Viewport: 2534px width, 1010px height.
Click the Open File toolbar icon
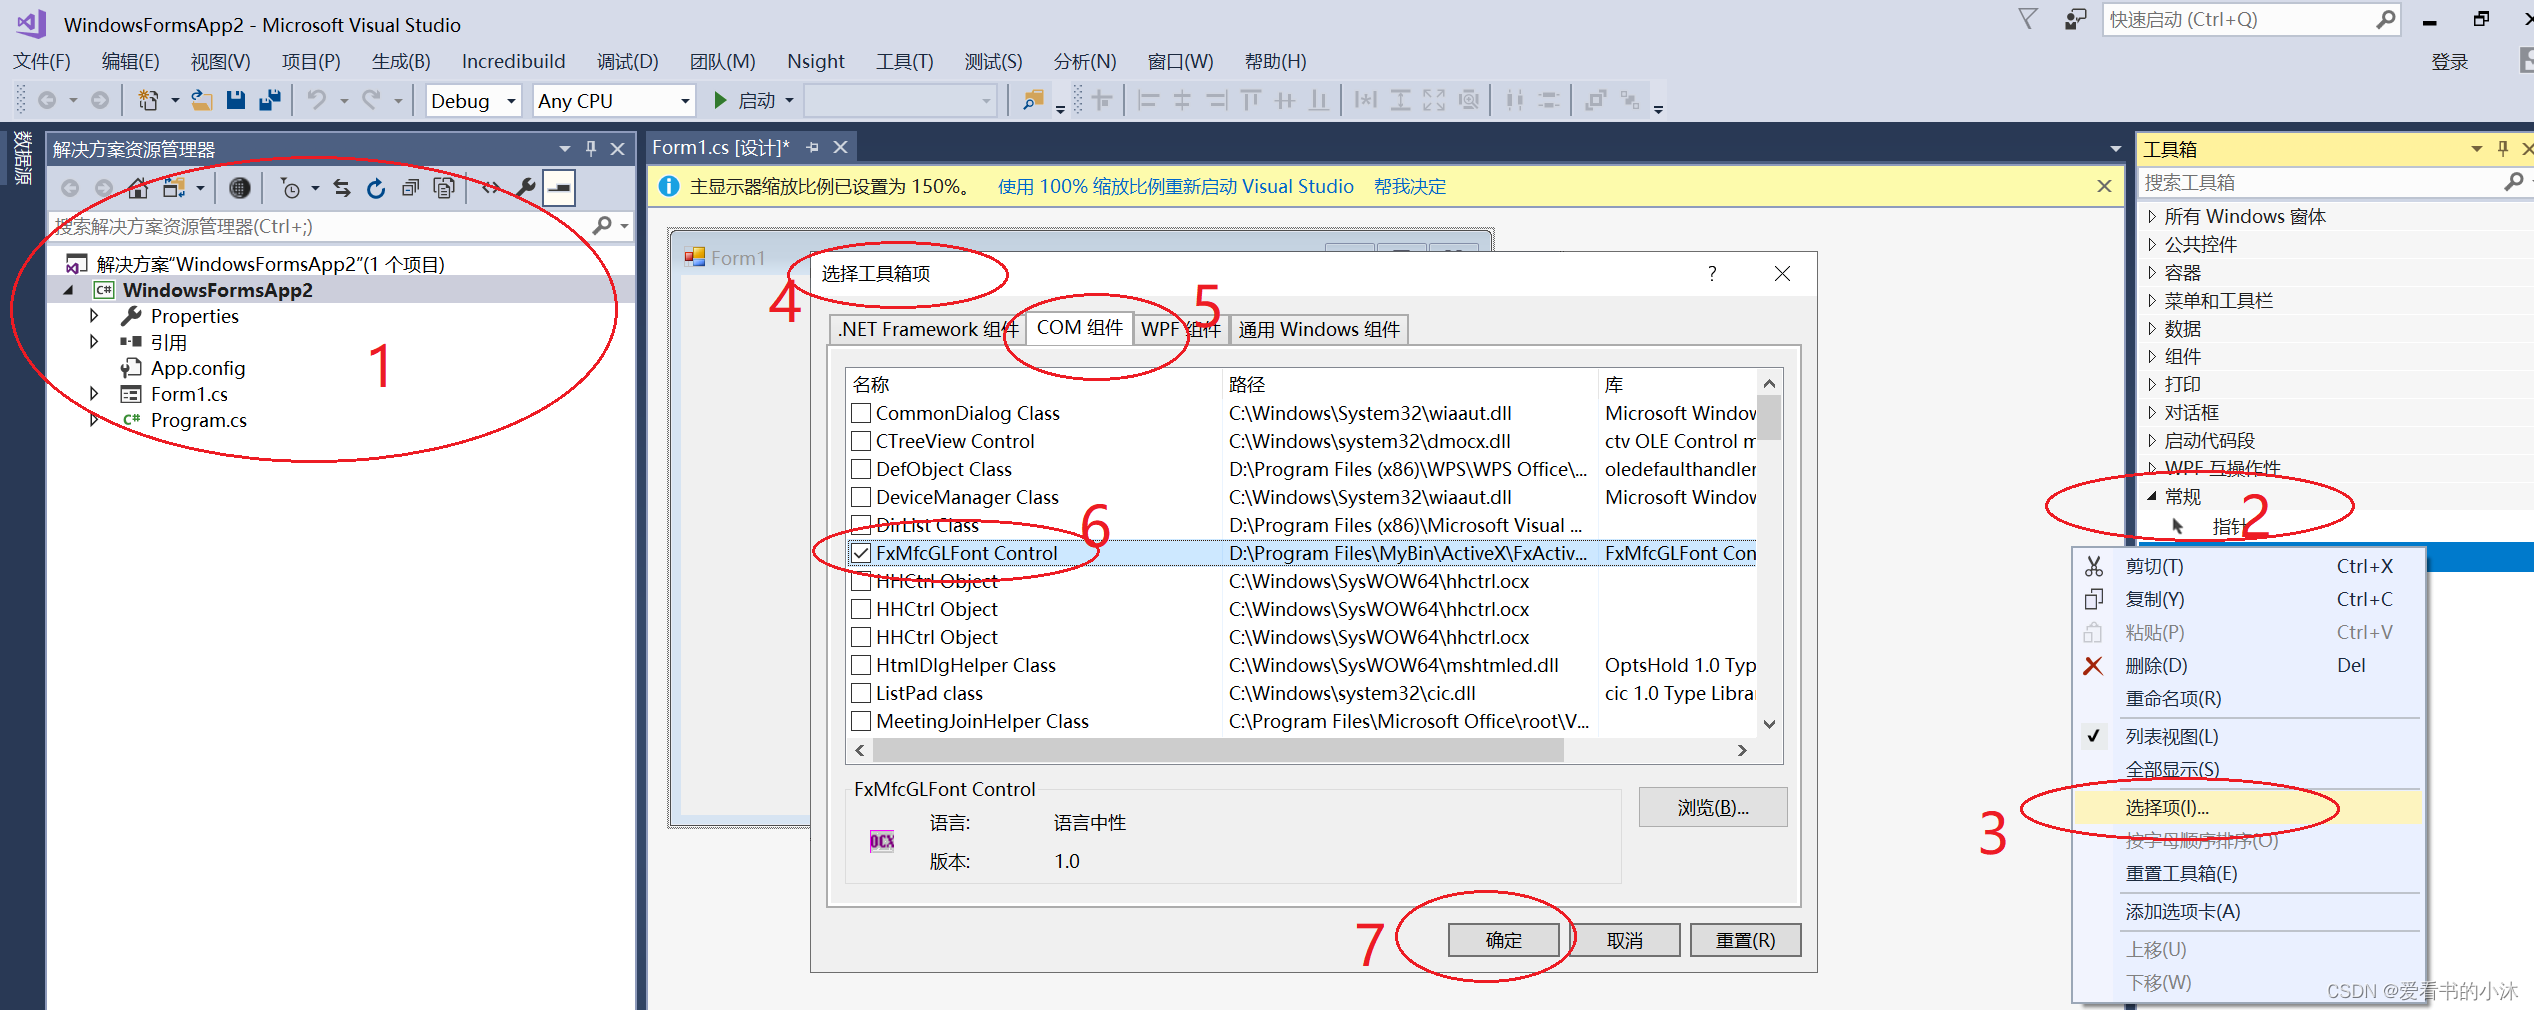coord(202,100)
